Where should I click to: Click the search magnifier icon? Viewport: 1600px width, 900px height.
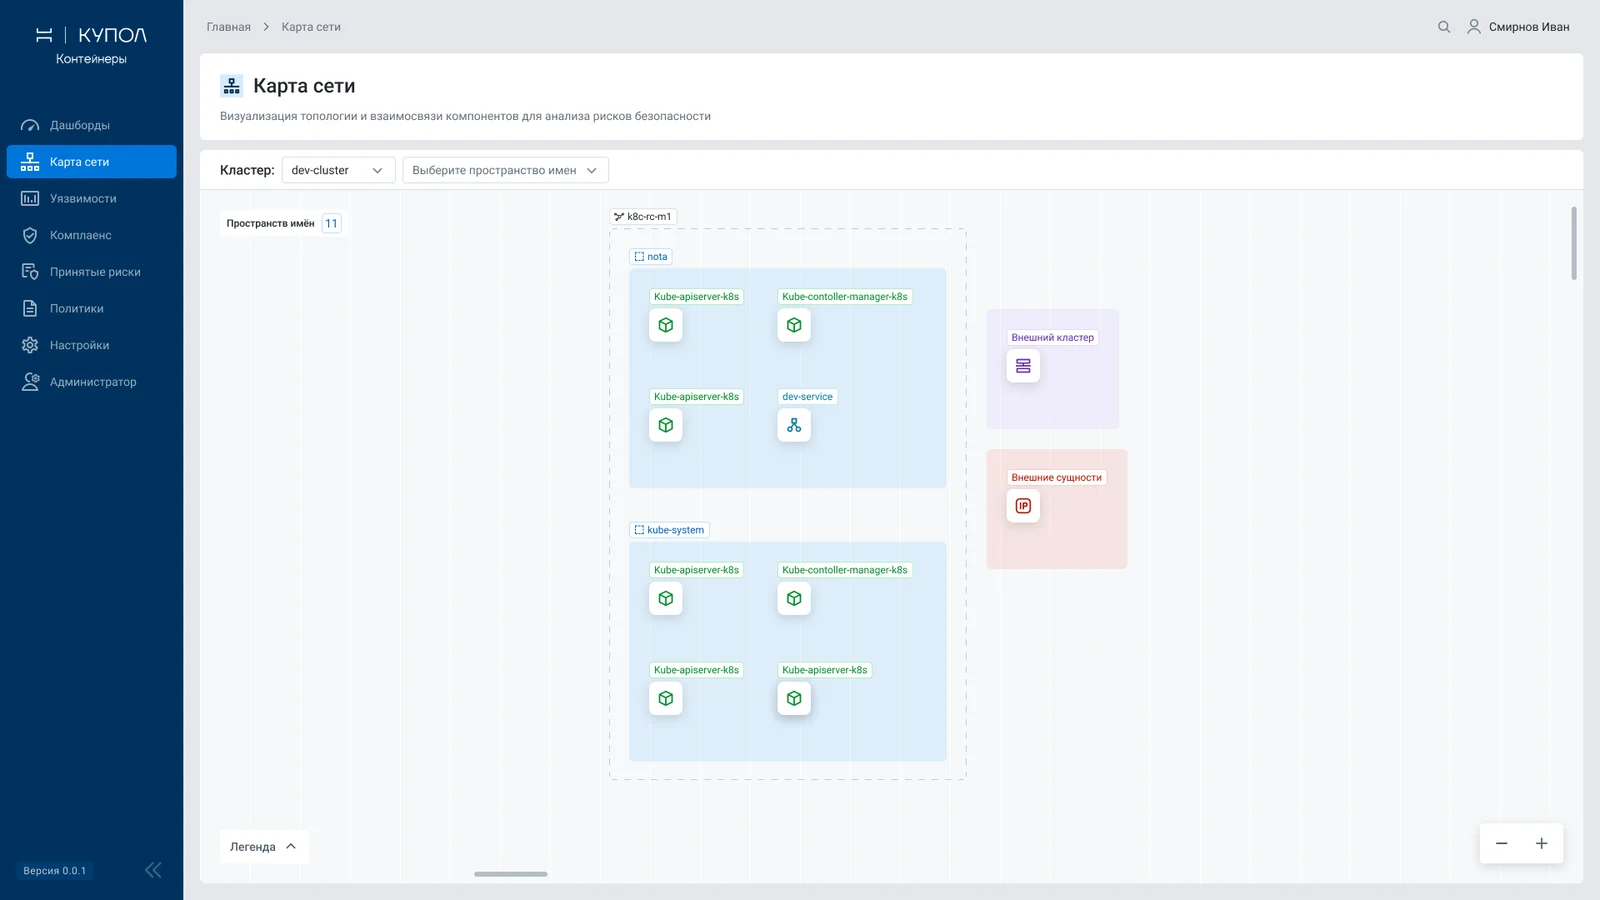[x=1444, y=27]
